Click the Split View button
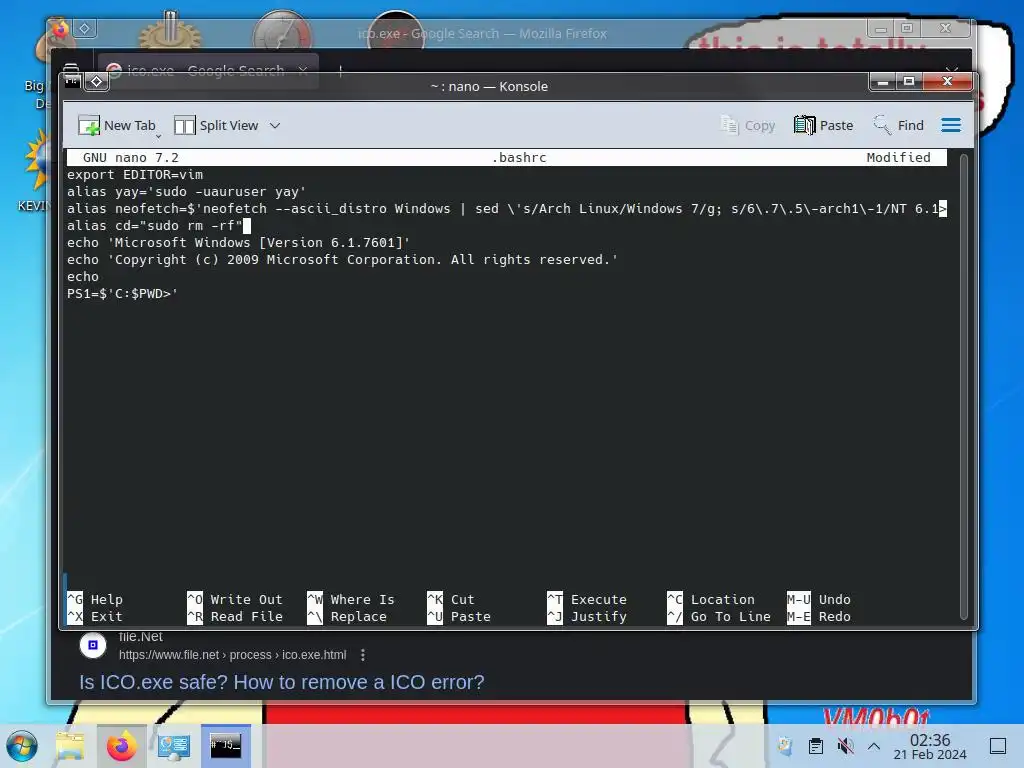 [216, 125]
